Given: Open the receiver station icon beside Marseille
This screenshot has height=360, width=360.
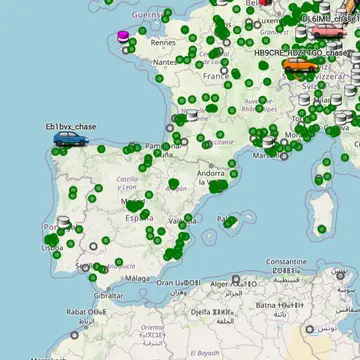Looking at the screenshot, I should point(268,142).
